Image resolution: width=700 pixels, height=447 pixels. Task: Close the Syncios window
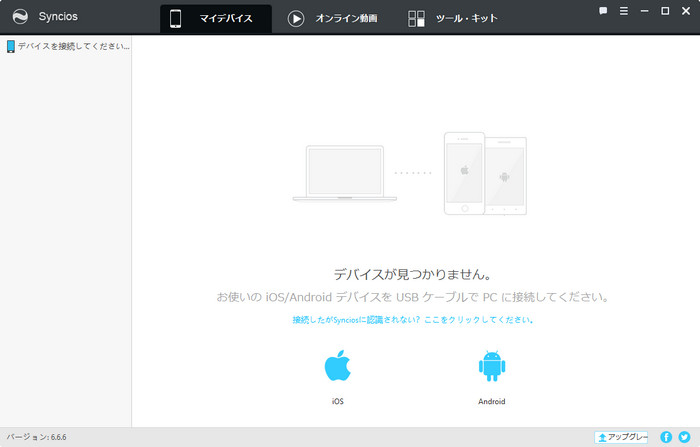pyautogui.click(x=686, y=11)
